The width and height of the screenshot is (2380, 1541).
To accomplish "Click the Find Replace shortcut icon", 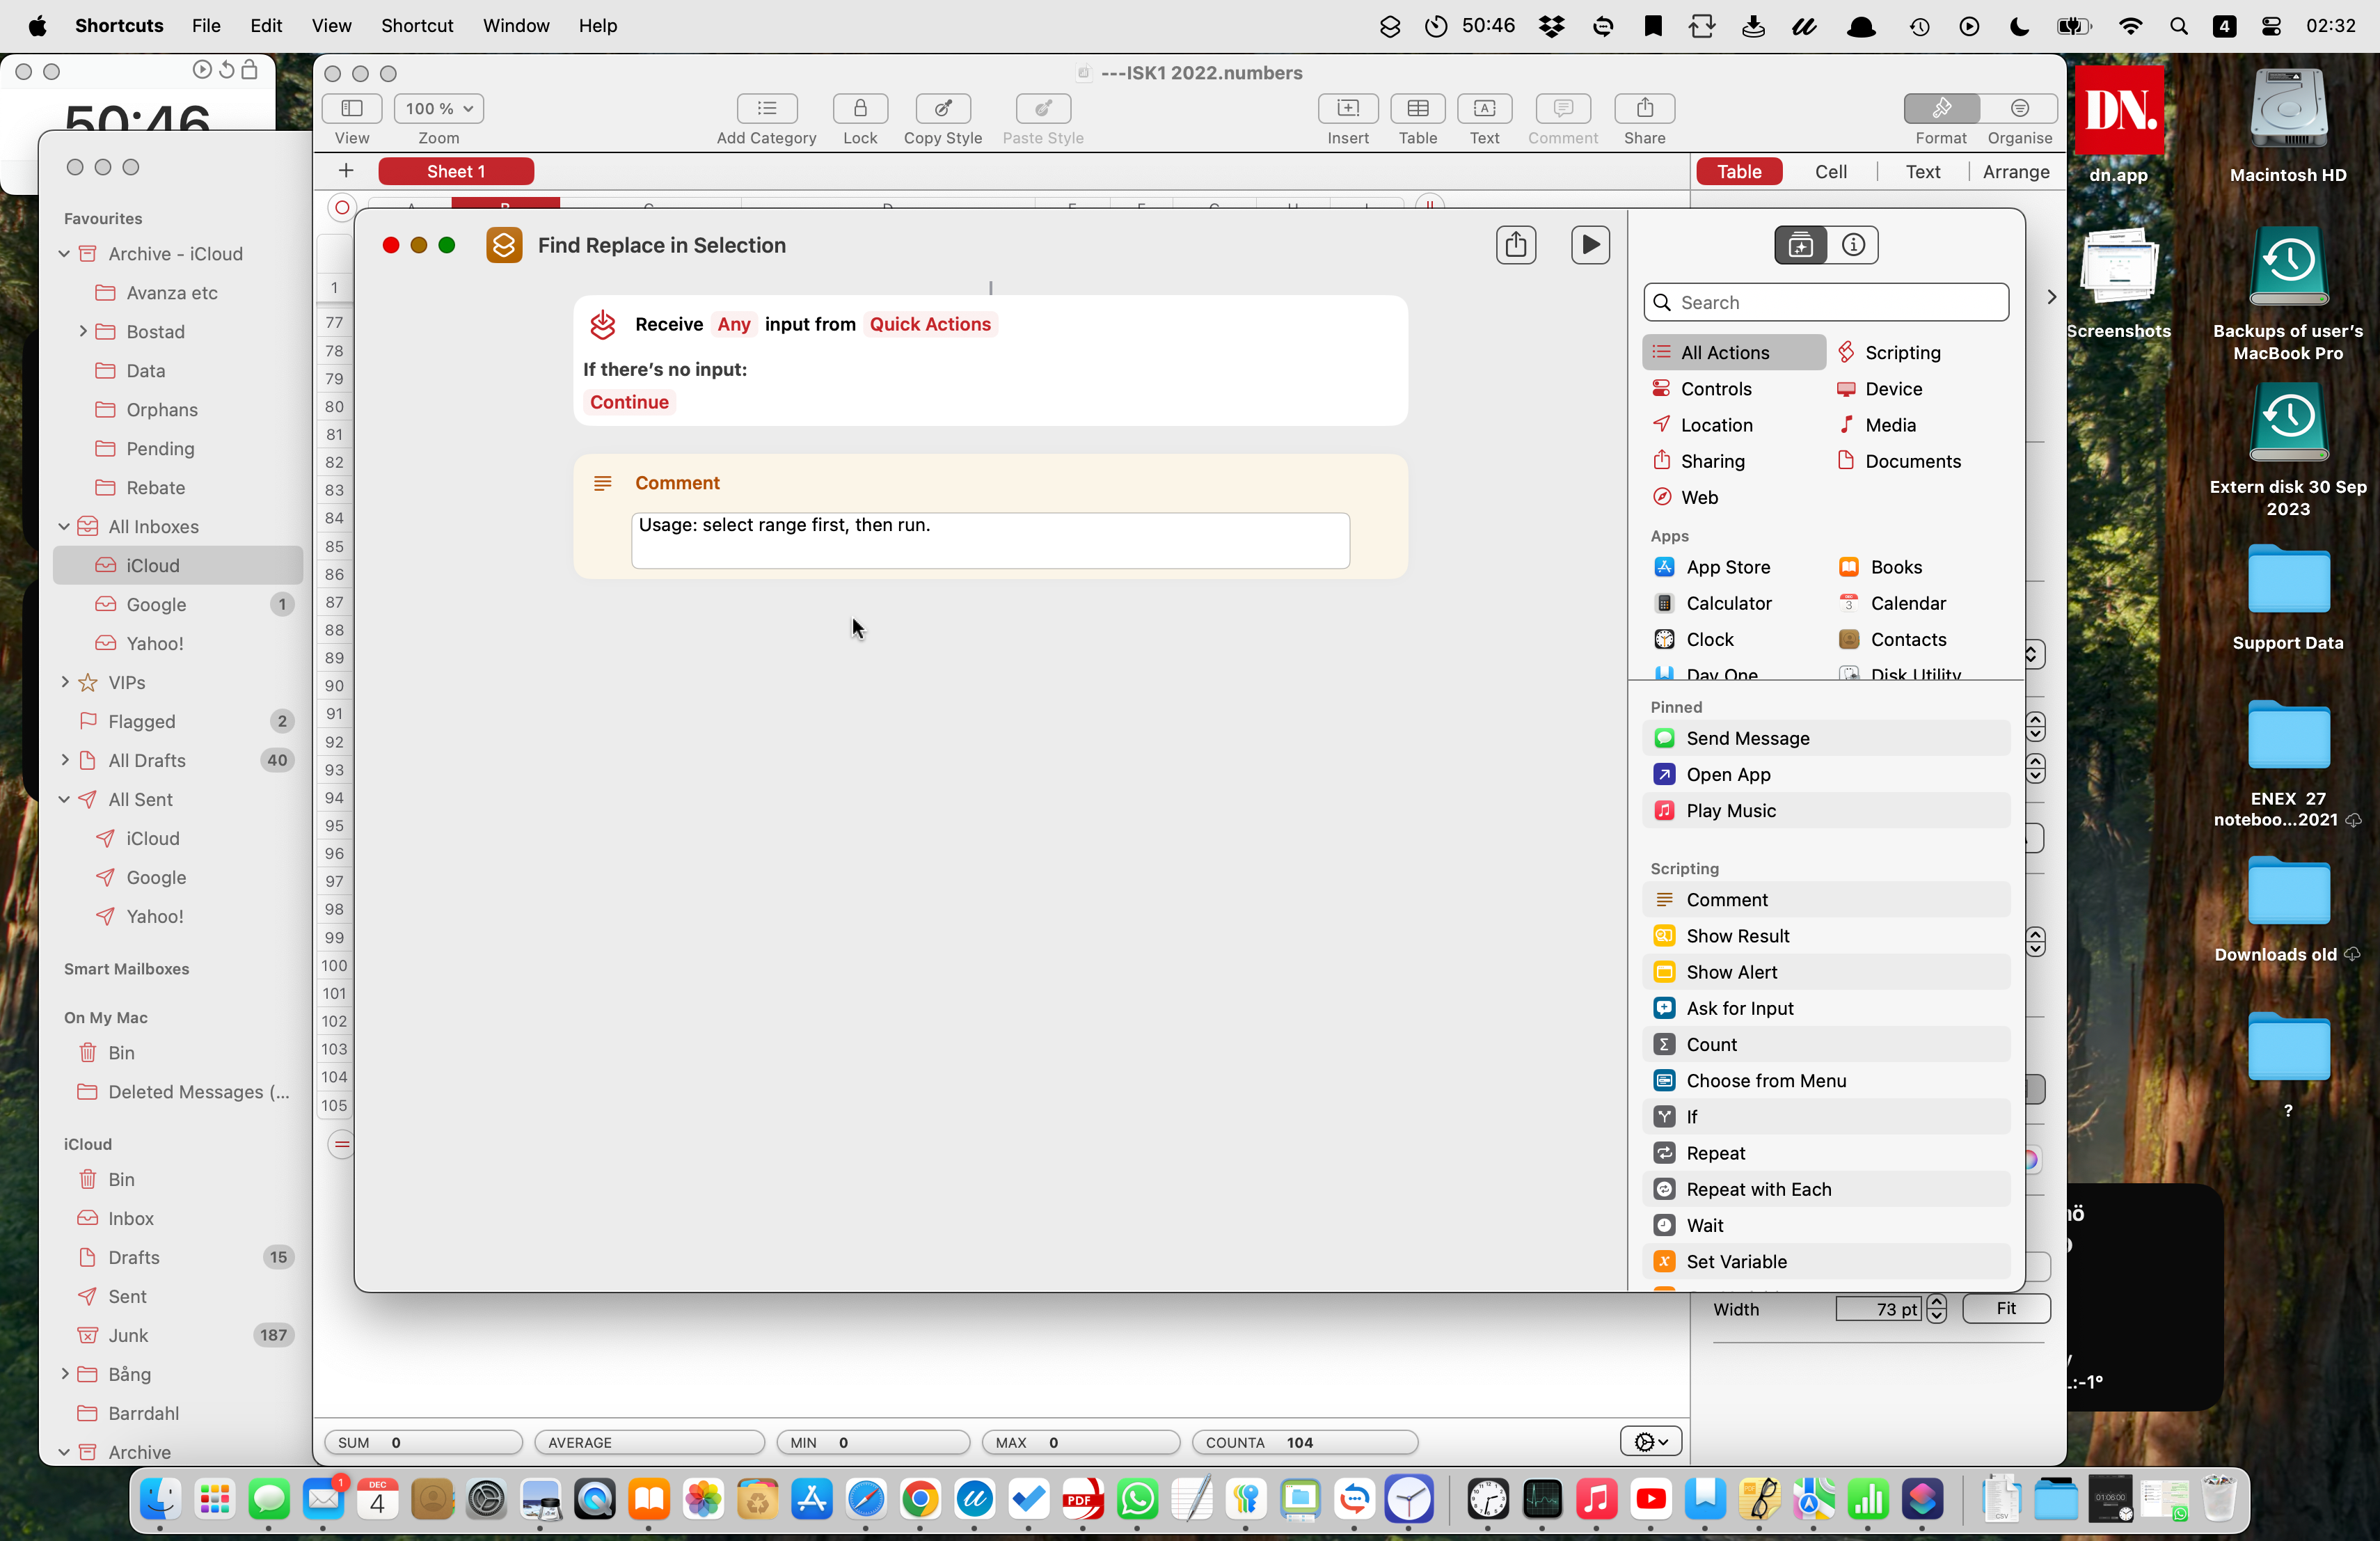I will 504,245.
